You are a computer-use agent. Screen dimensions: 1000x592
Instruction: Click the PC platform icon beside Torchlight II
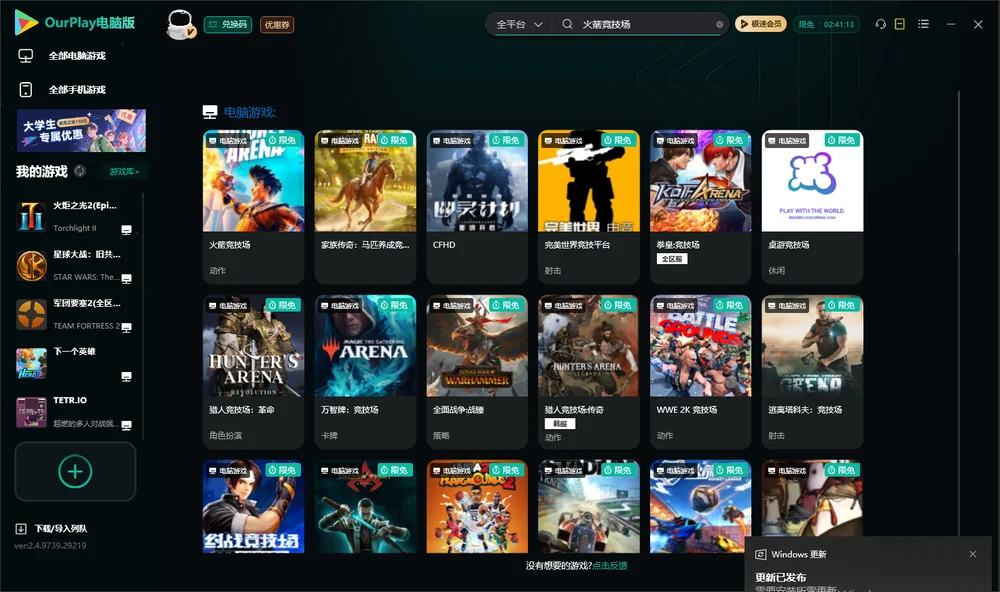click(x=126, y=230)
